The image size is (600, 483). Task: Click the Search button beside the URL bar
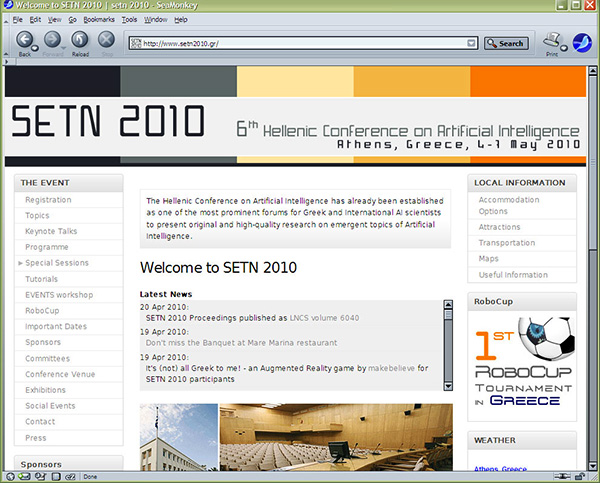(505, 43)
